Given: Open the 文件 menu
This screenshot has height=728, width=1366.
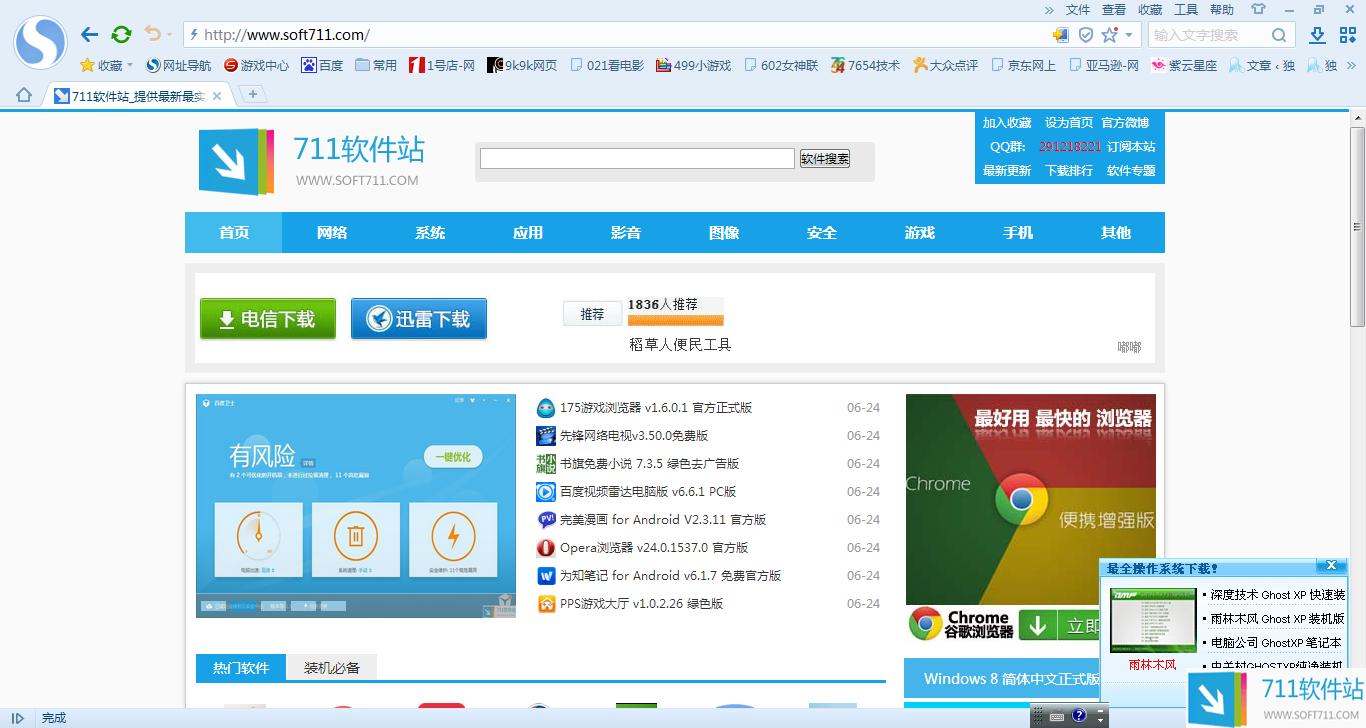Looking at the screenshot, I should tap(1078, 9).
